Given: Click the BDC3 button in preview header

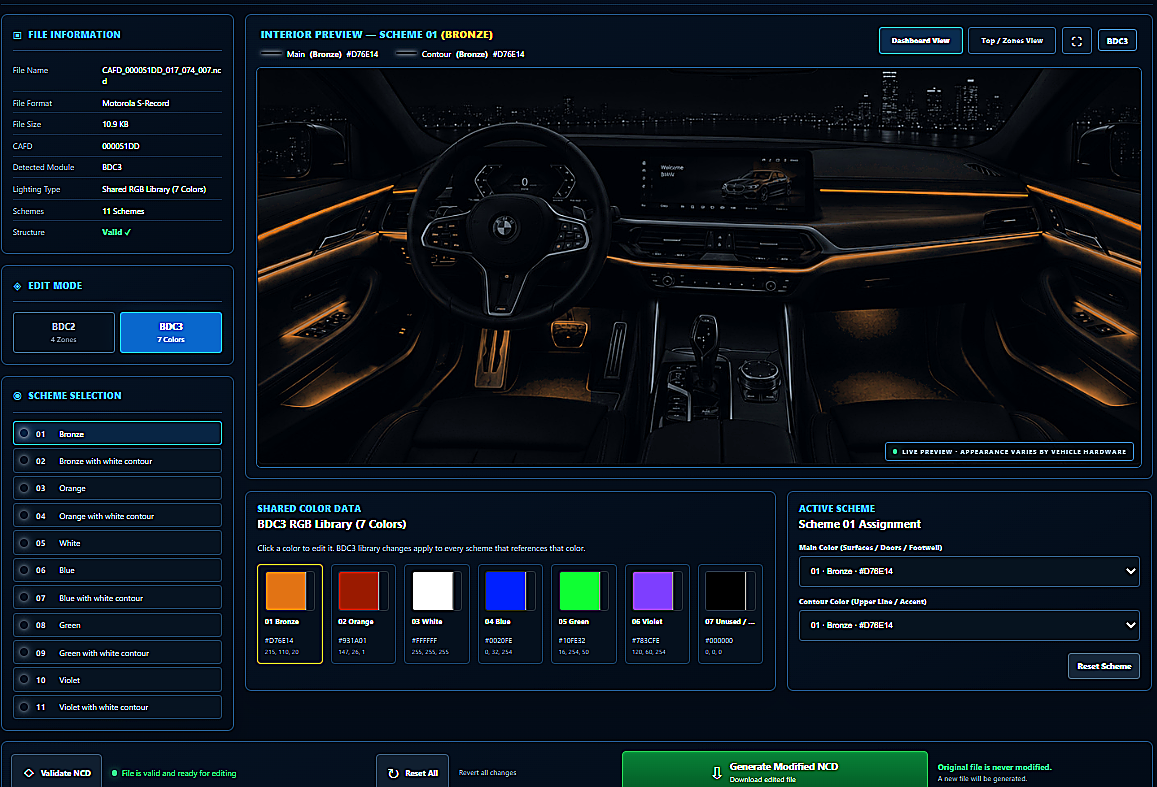Looking at the screenshot, I should coord(1117,41).
